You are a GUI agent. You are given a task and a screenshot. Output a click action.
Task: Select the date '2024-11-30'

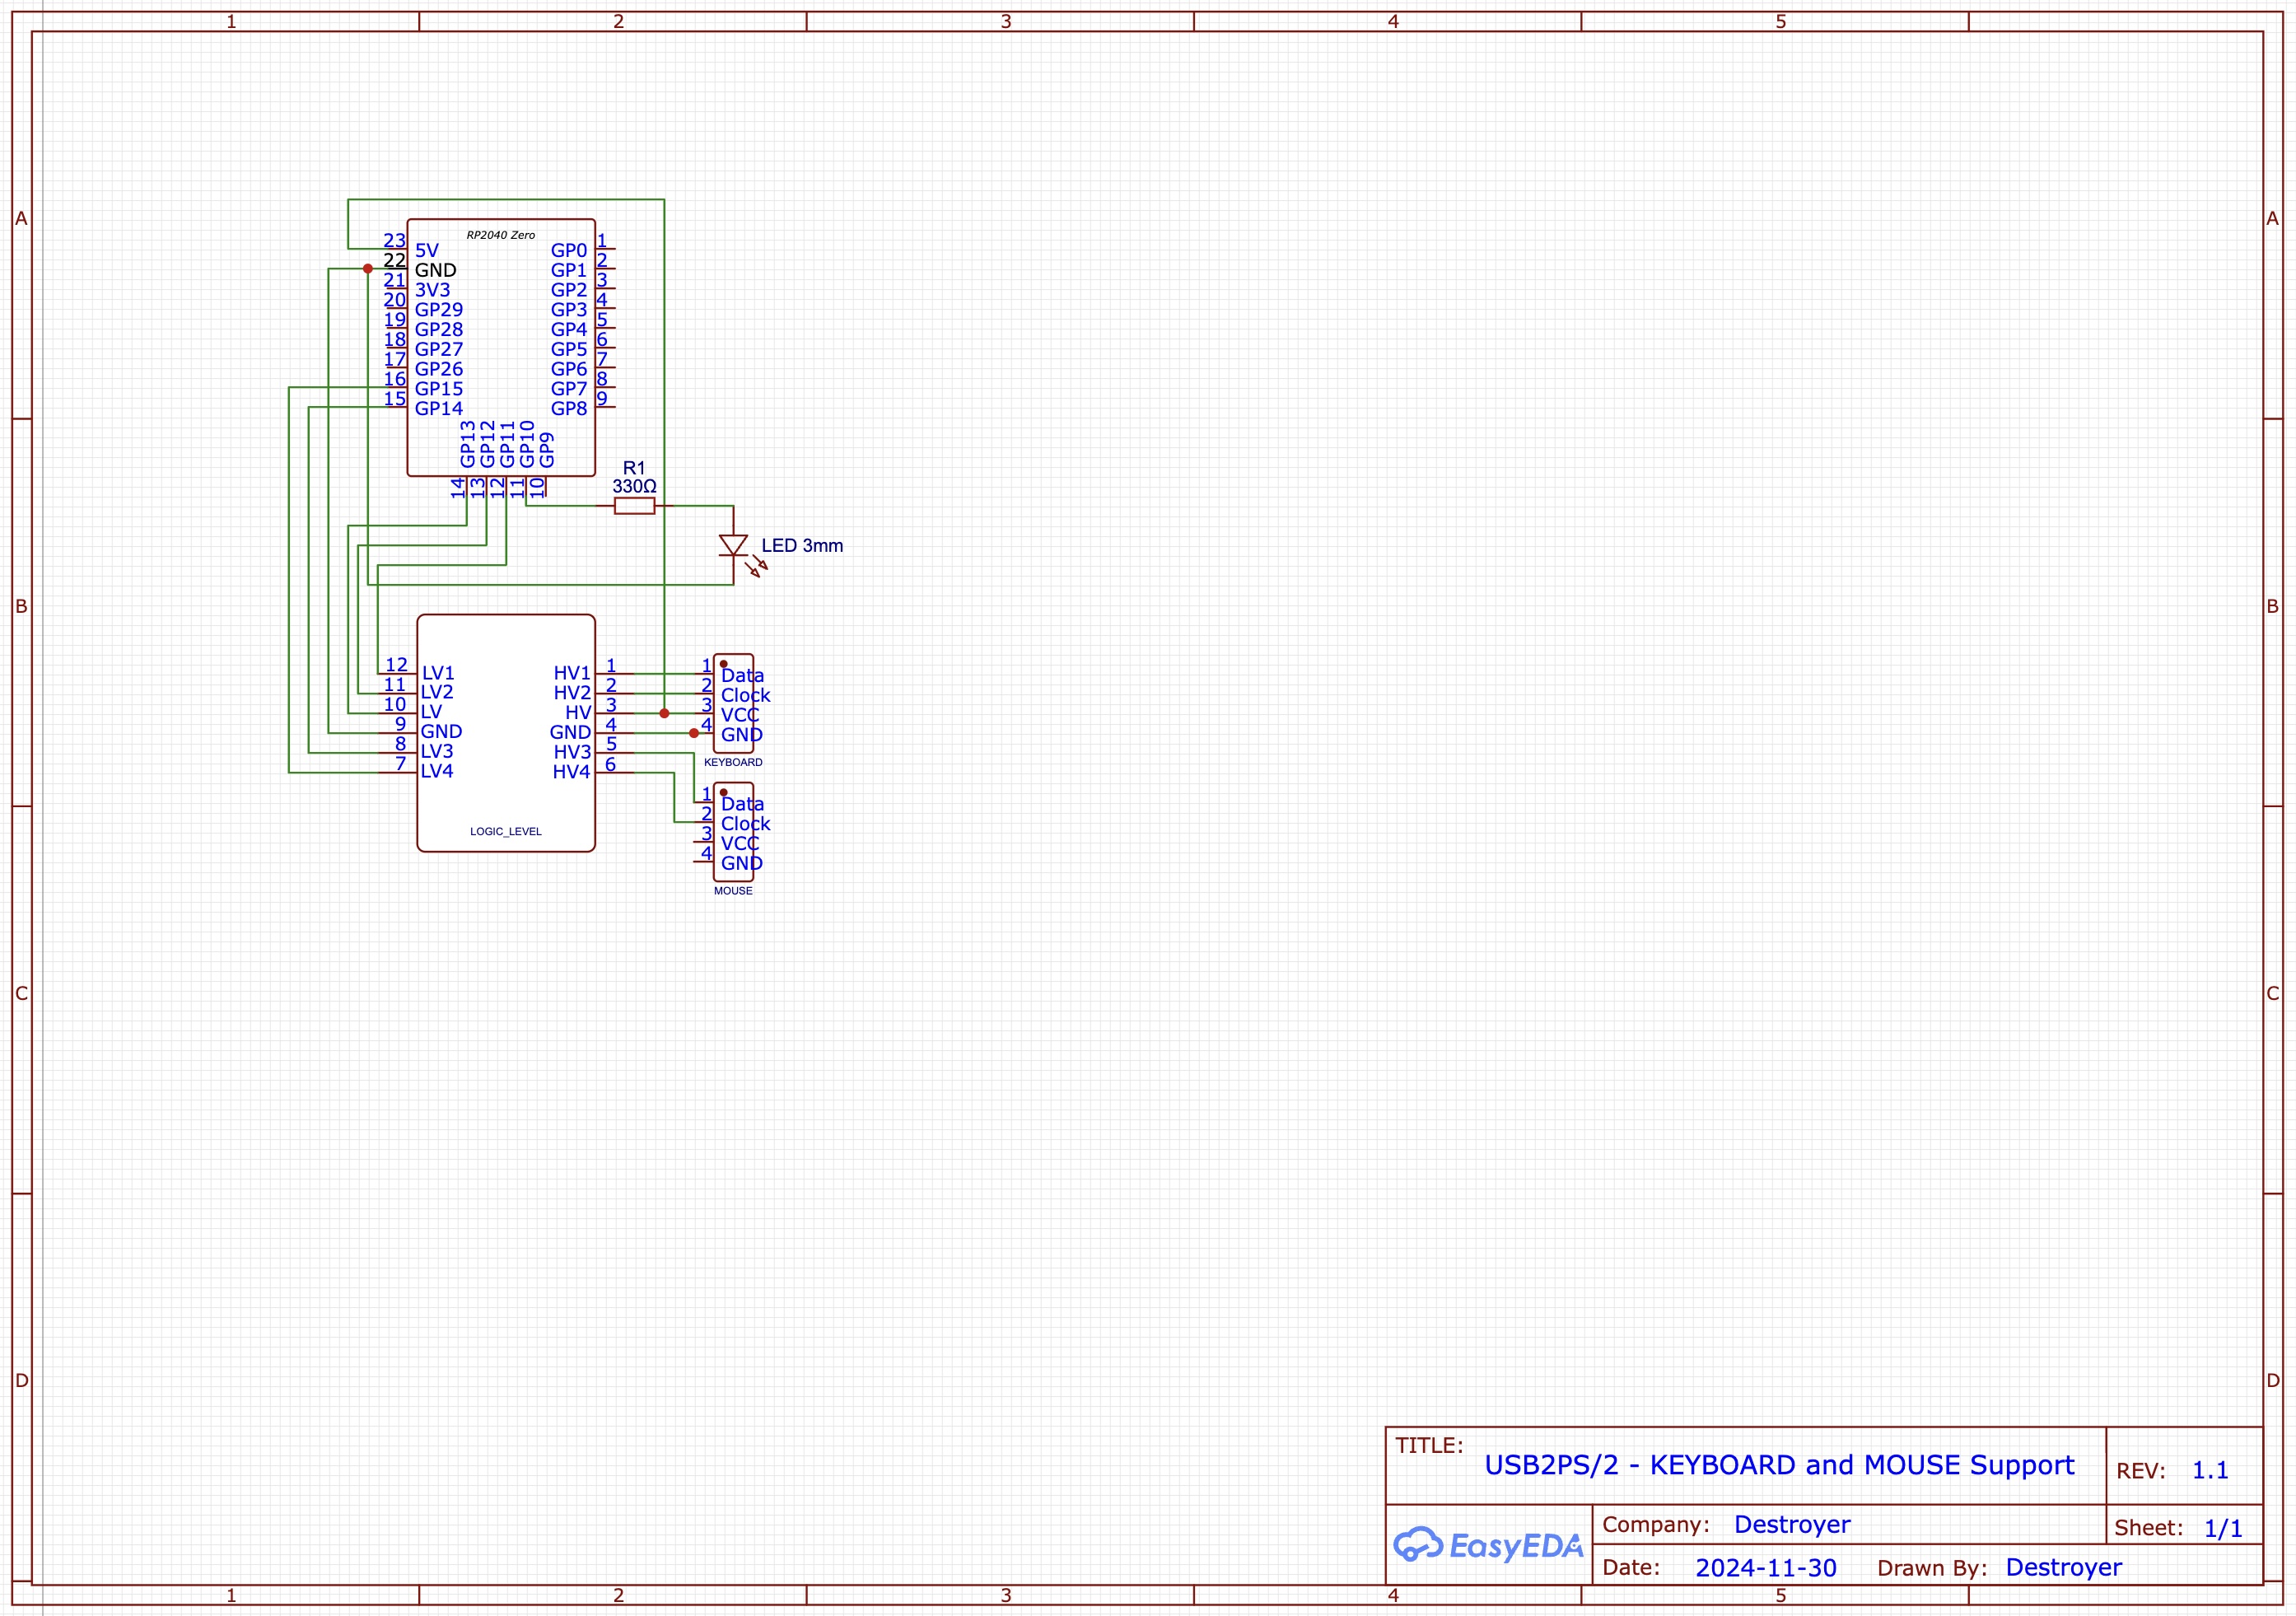pos(1766,1568)
